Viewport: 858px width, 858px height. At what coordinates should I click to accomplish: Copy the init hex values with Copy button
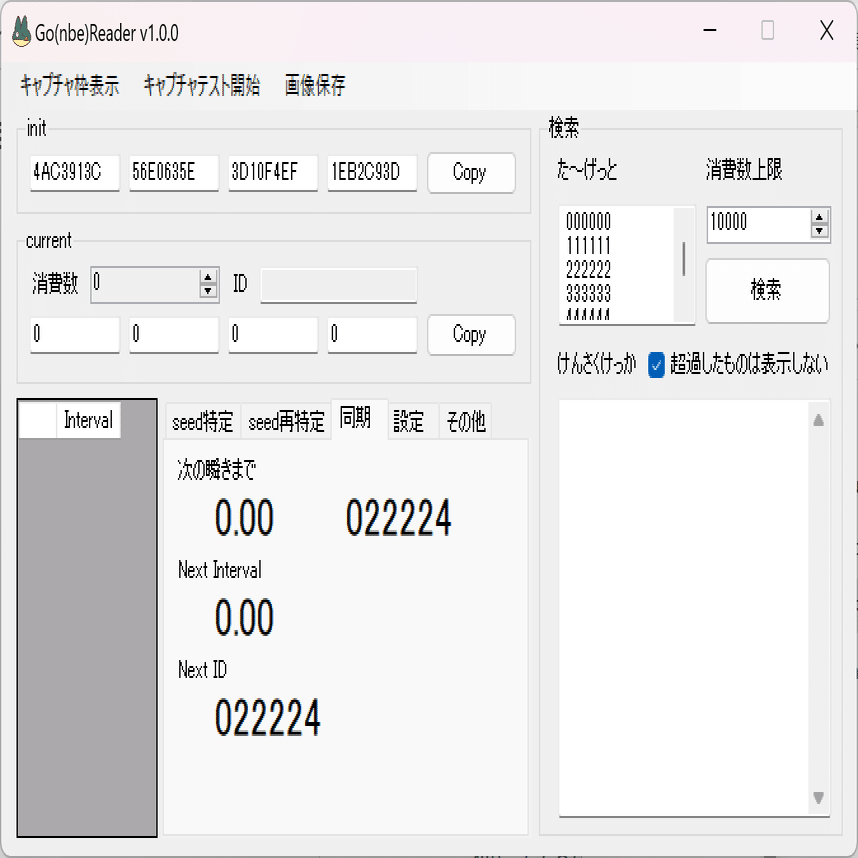[x=470, y=173]
